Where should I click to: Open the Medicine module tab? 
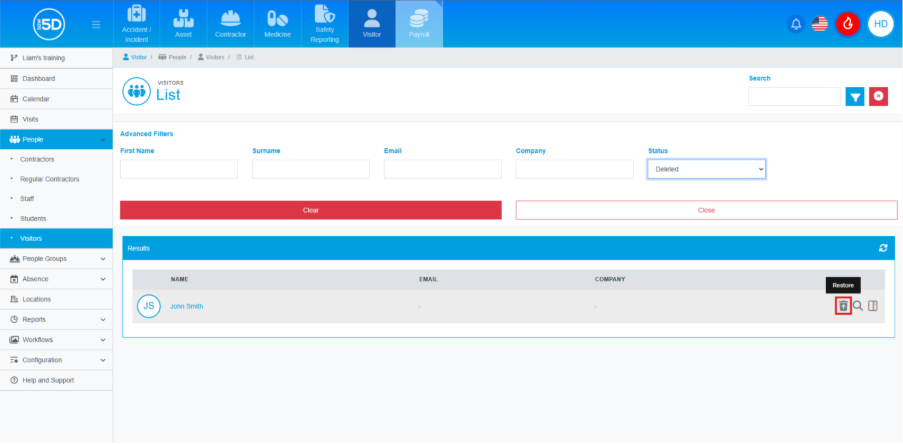point(278,24)
